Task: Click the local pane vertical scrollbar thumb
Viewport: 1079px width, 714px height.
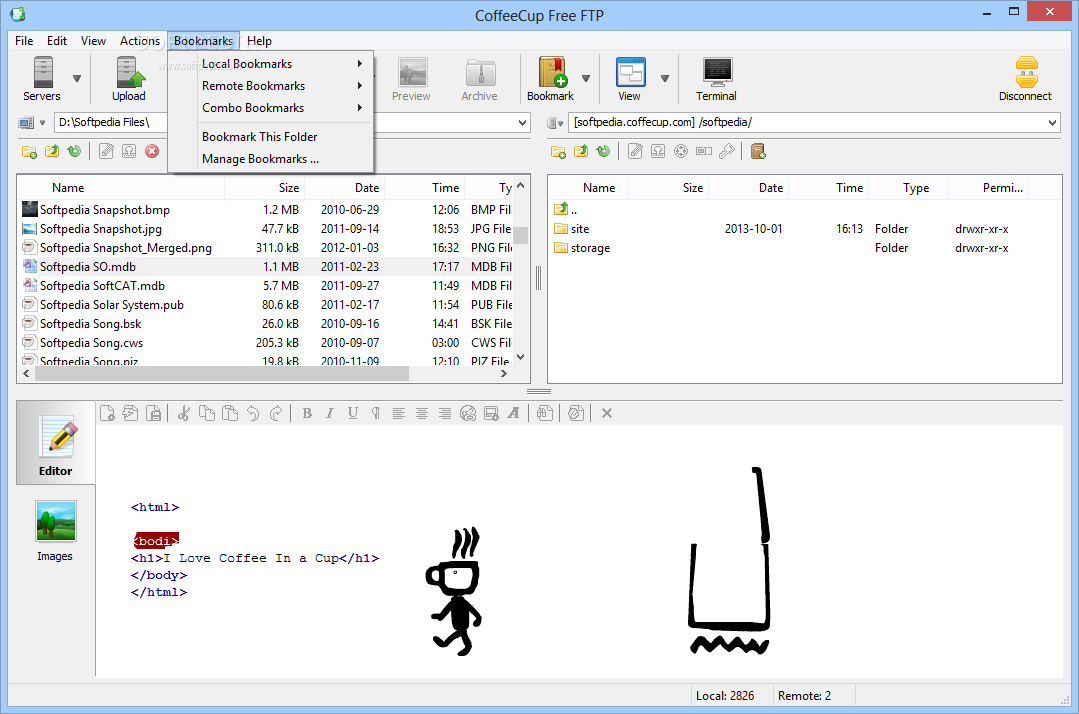Action: click(521, 235)
